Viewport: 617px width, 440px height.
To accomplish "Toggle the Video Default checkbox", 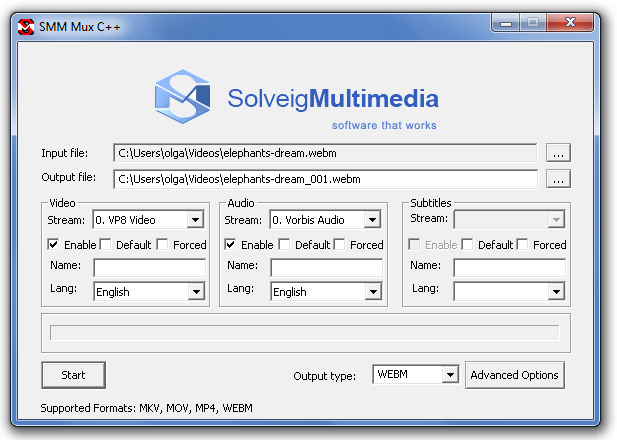I will tap(105, 244).
